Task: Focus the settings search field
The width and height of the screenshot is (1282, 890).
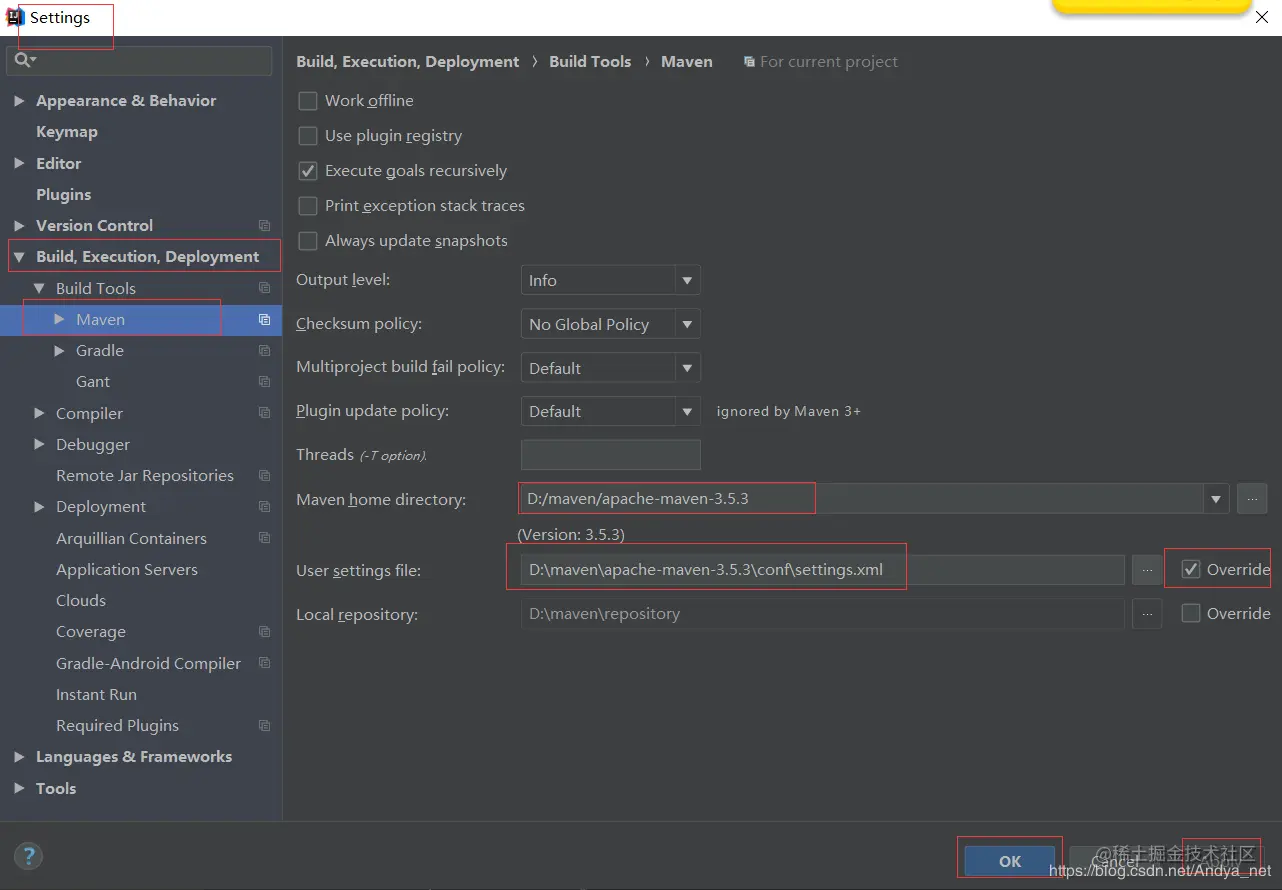Action: click(139, 60)
